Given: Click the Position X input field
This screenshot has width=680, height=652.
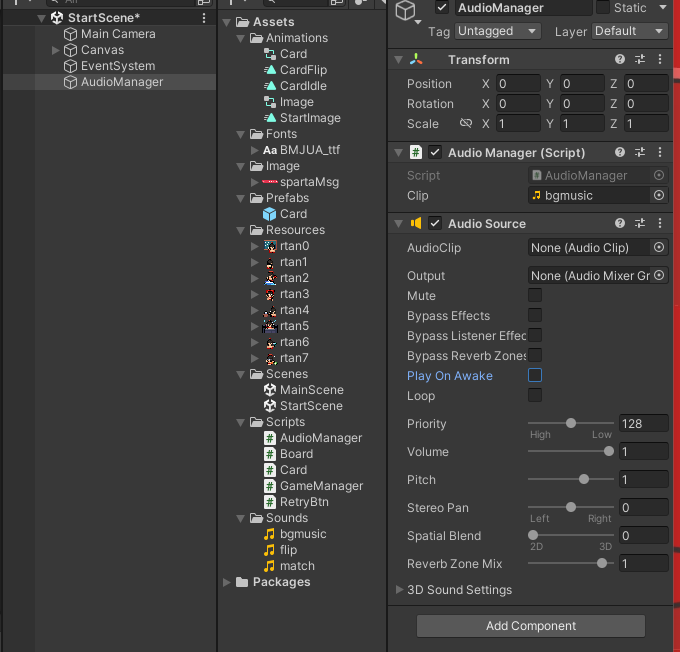Looking at the screenshot, I should click(x=518, y=84).
